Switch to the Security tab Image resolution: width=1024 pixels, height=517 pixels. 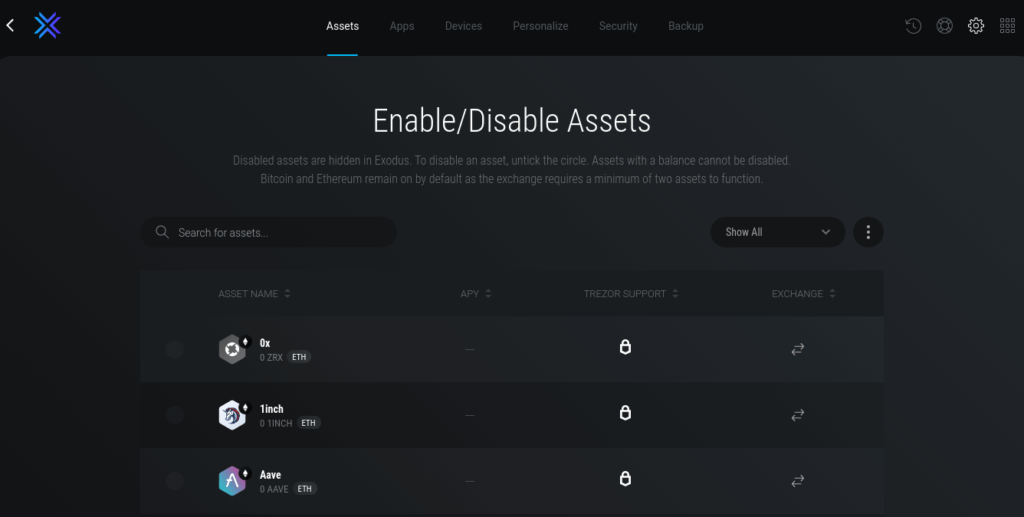(618, 26)
